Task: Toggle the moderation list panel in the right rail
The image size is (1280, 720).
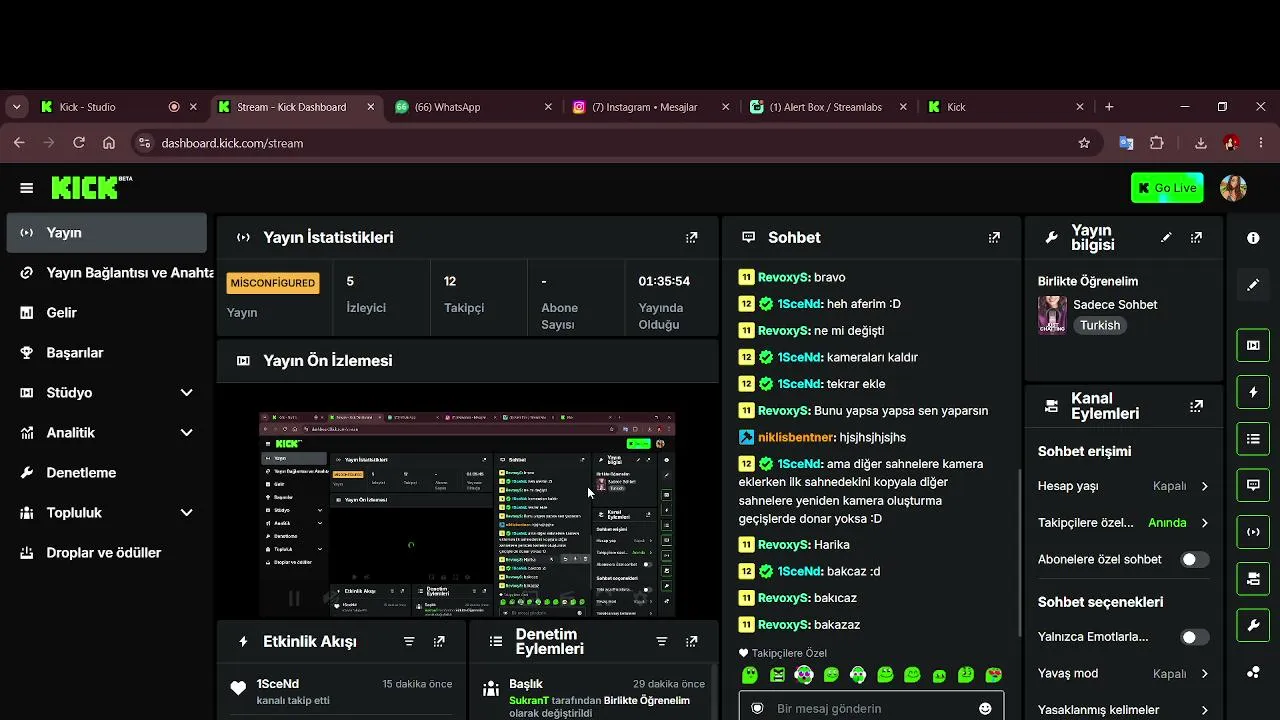Action: click(1253, 439)
